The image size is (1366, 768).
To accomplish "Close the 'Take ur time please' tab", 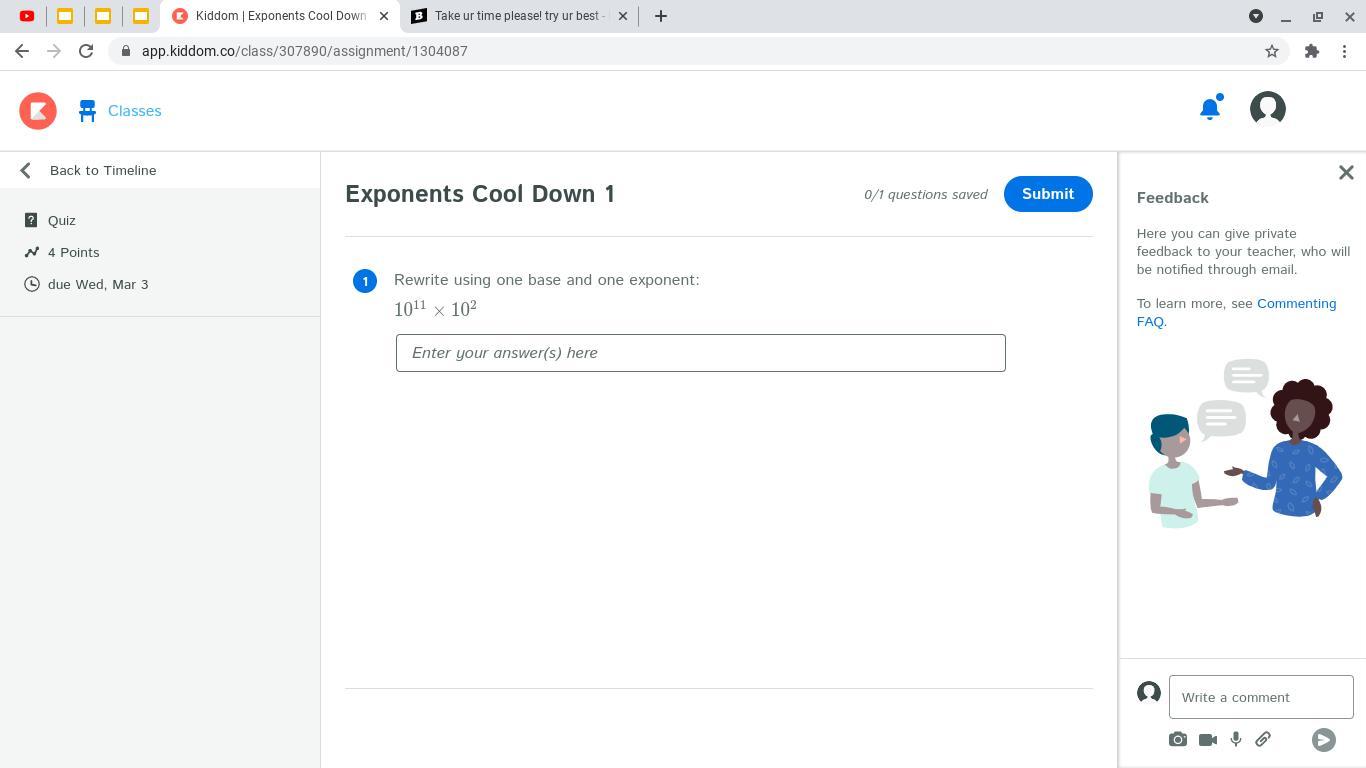I will pos(624,16).
